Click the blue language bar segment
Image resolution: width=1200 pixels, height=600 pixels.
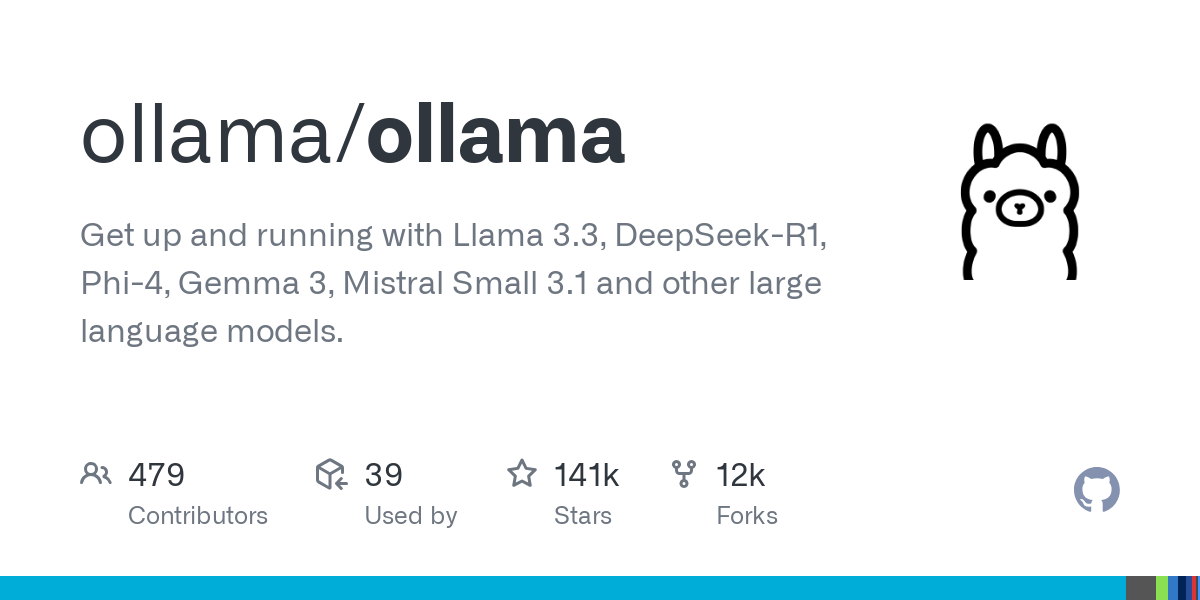click(563, 588)
